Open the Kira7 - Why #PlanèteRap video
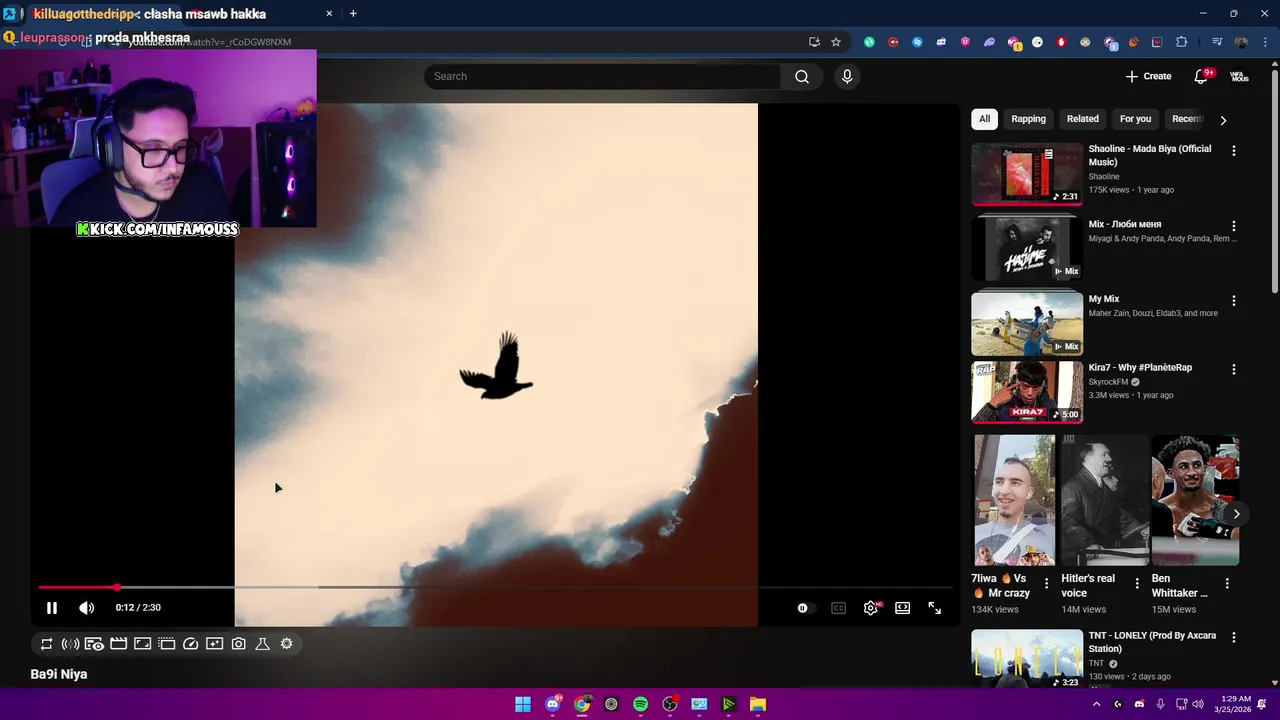Screen dimensions: 1280x720 [1027, 392]
